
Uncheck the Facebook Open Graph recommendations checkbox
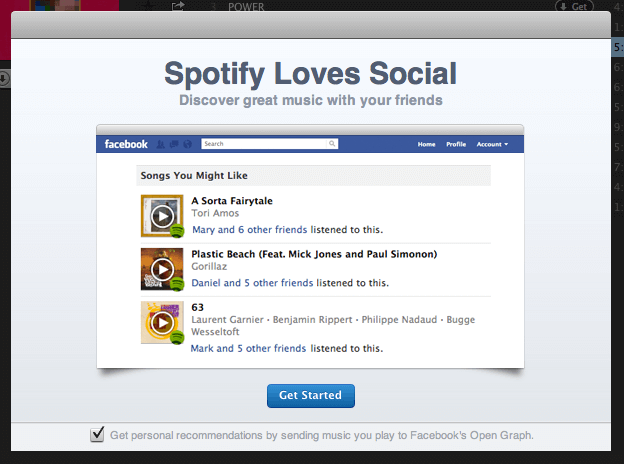click(x=97, y=434)
